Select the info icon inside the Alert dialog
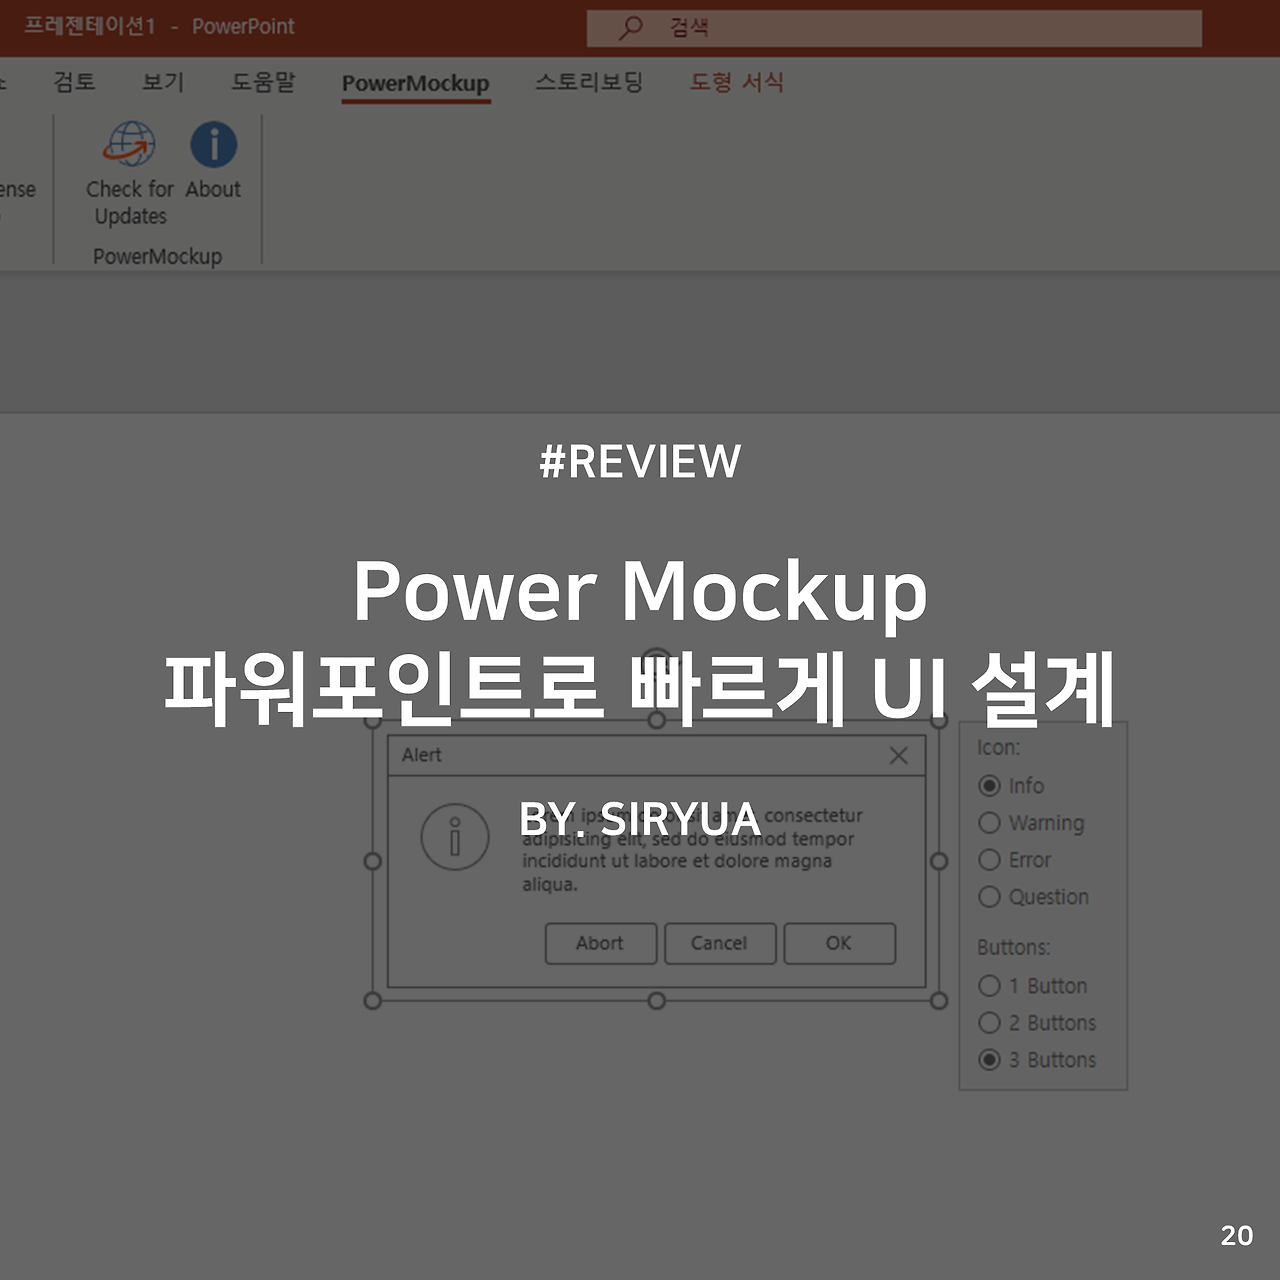Viewport: 1280px width, 1280px height. [455, 837]
